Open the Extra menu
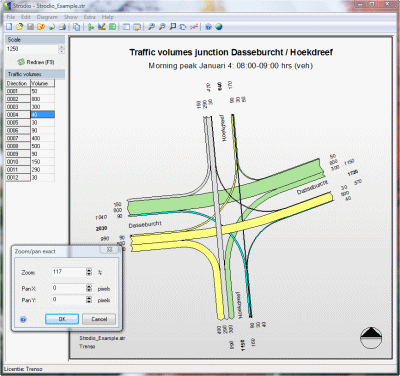Screen dimensions: 400x376 pyautogui.click(x=89, y=17)
